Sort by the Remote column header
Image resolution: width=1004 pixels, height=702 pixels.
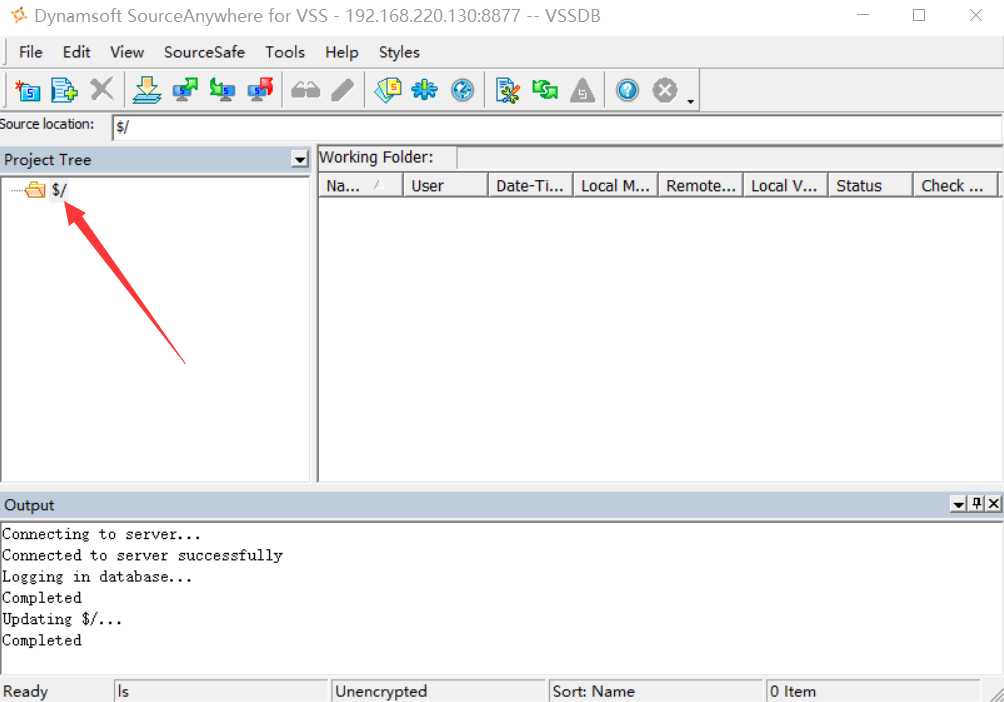tap(700, 185)
